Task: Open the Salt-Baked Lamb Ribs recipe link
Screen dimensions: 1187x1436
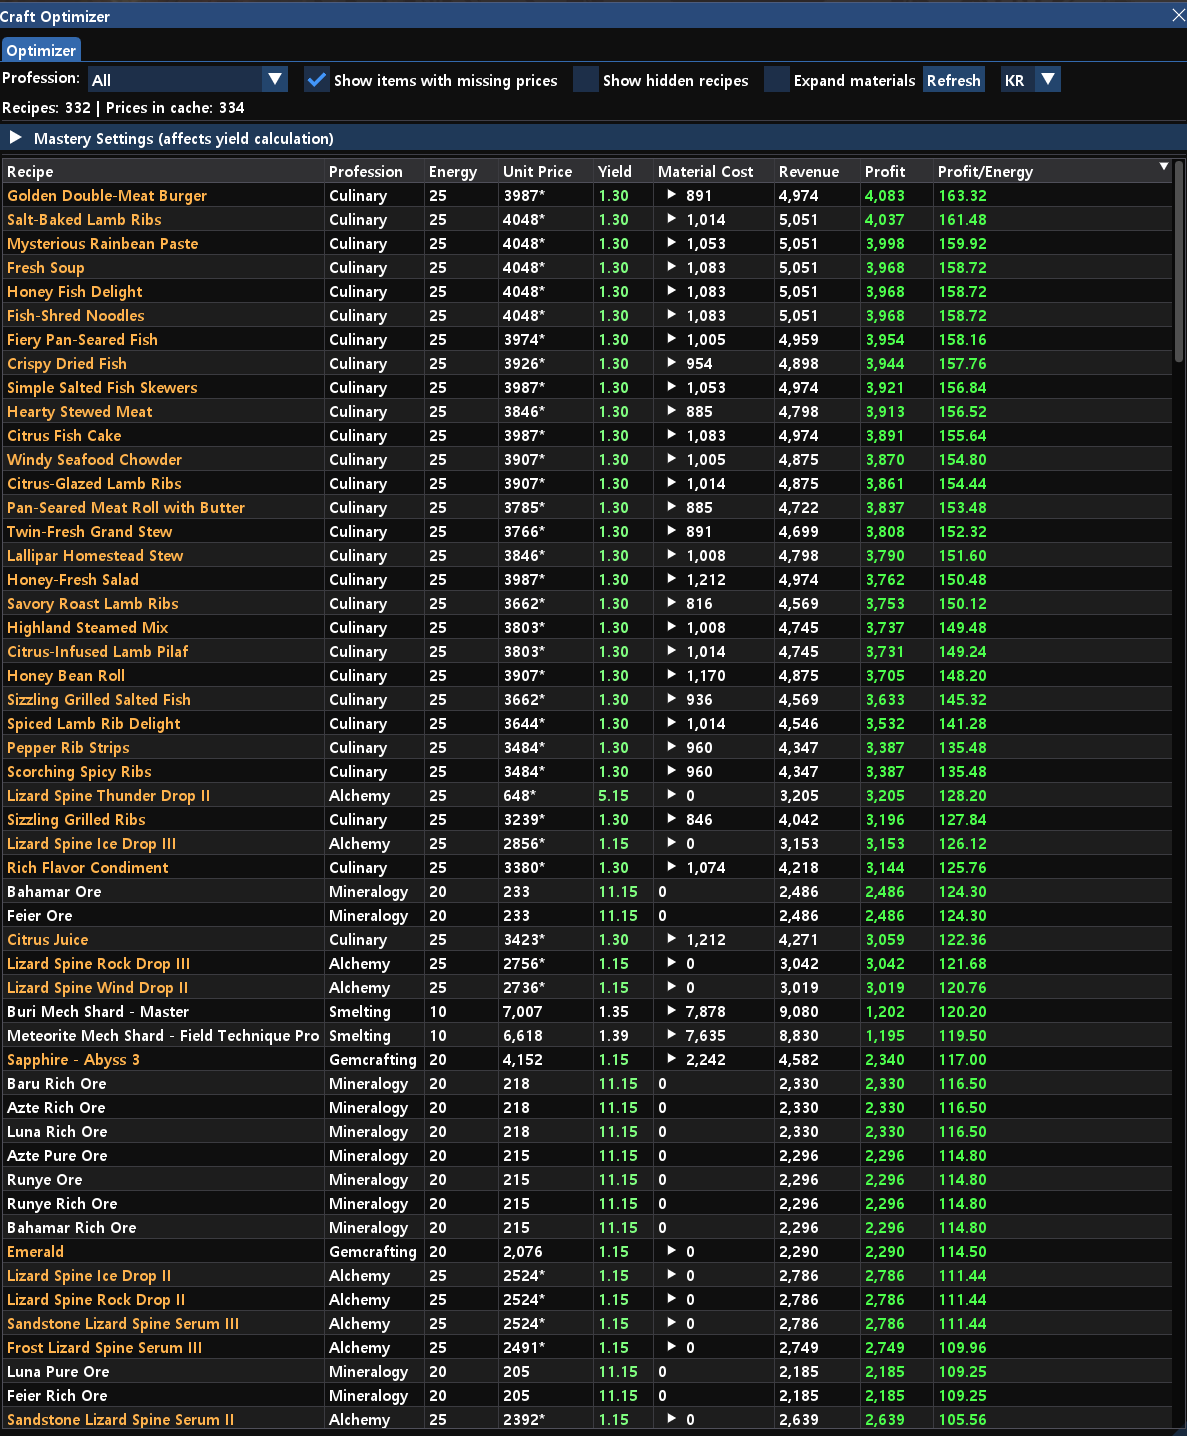Action: coord(84,219)
